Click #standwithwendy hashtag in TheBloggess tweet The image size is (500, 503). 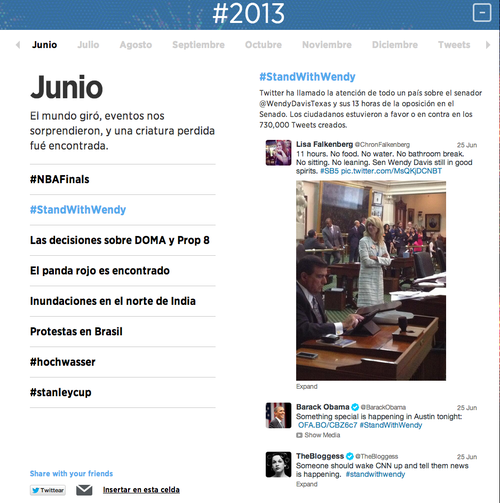375,474
